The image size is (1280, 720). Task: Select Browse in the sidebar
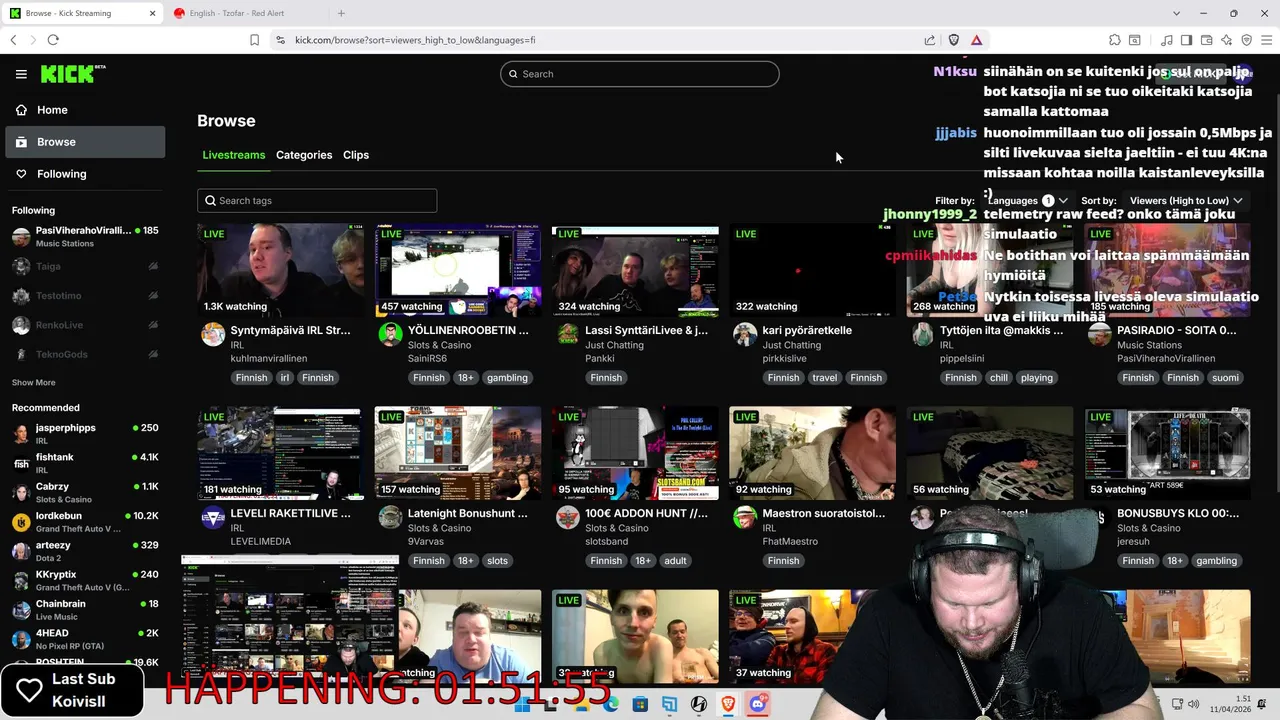click(85, 142)
